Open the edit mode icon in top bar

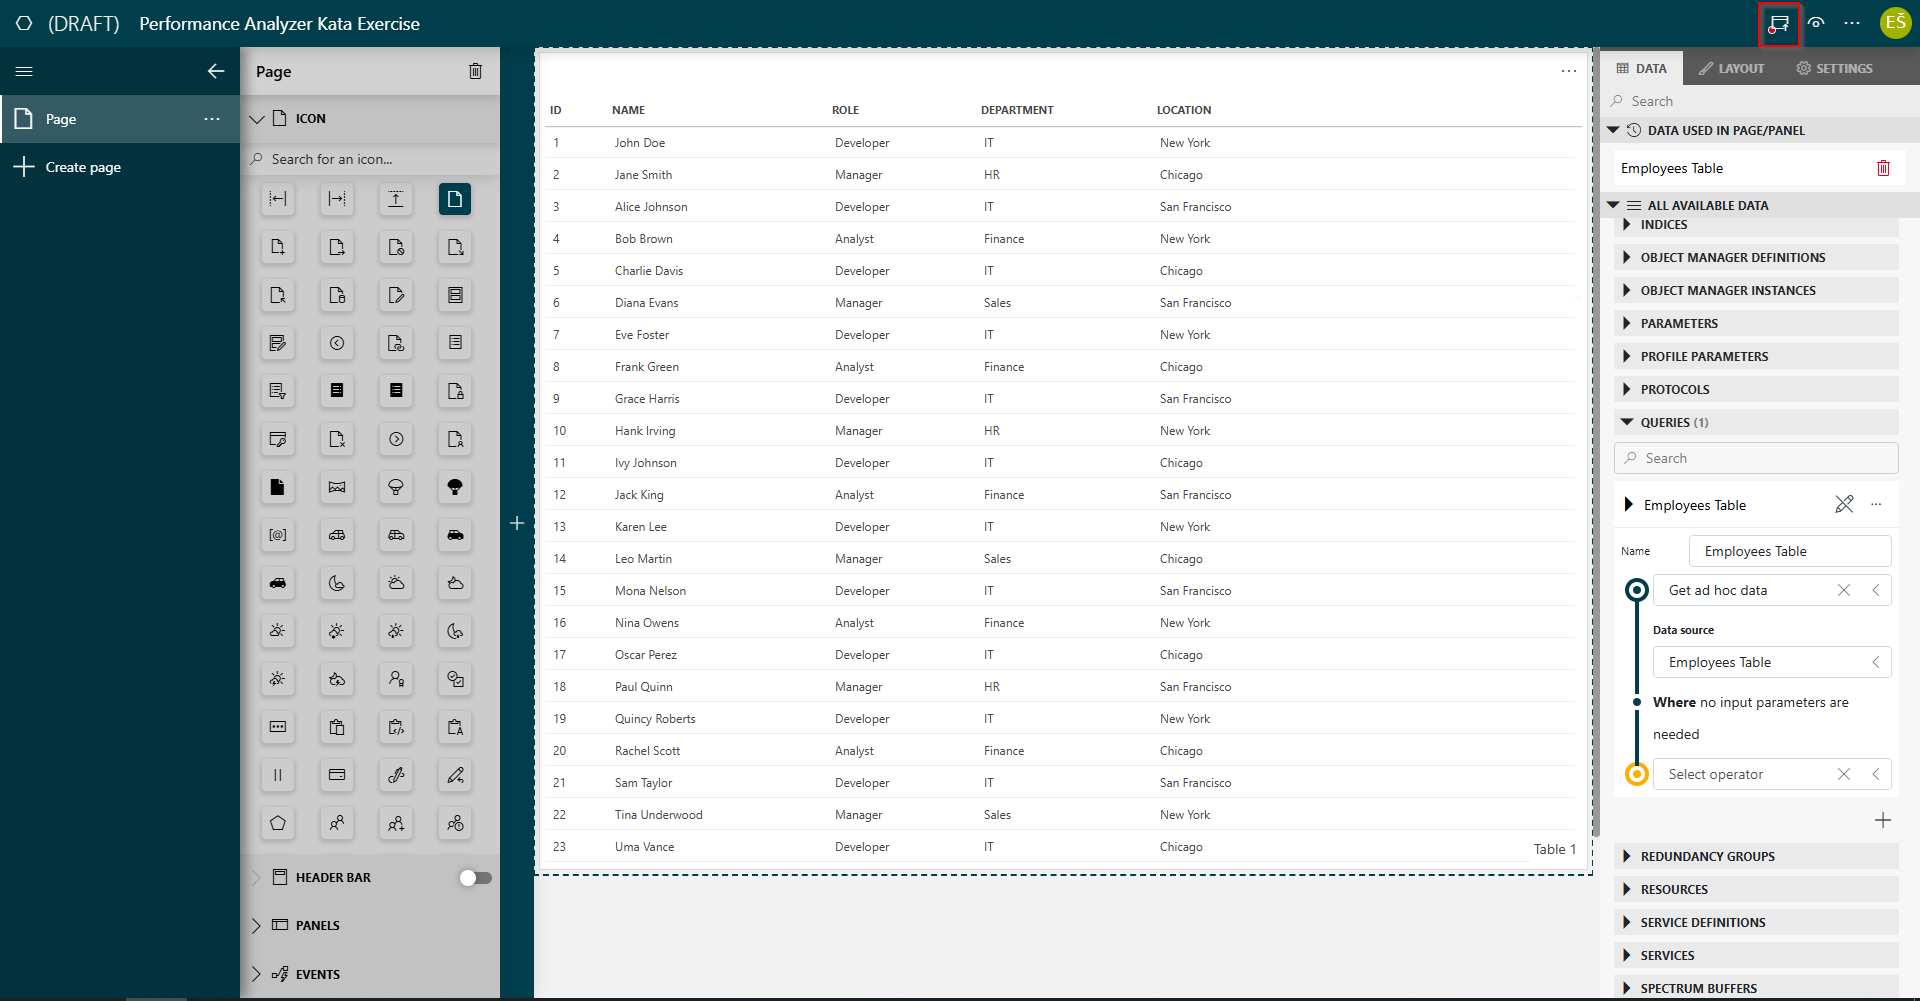click(x=1779, y=23)
